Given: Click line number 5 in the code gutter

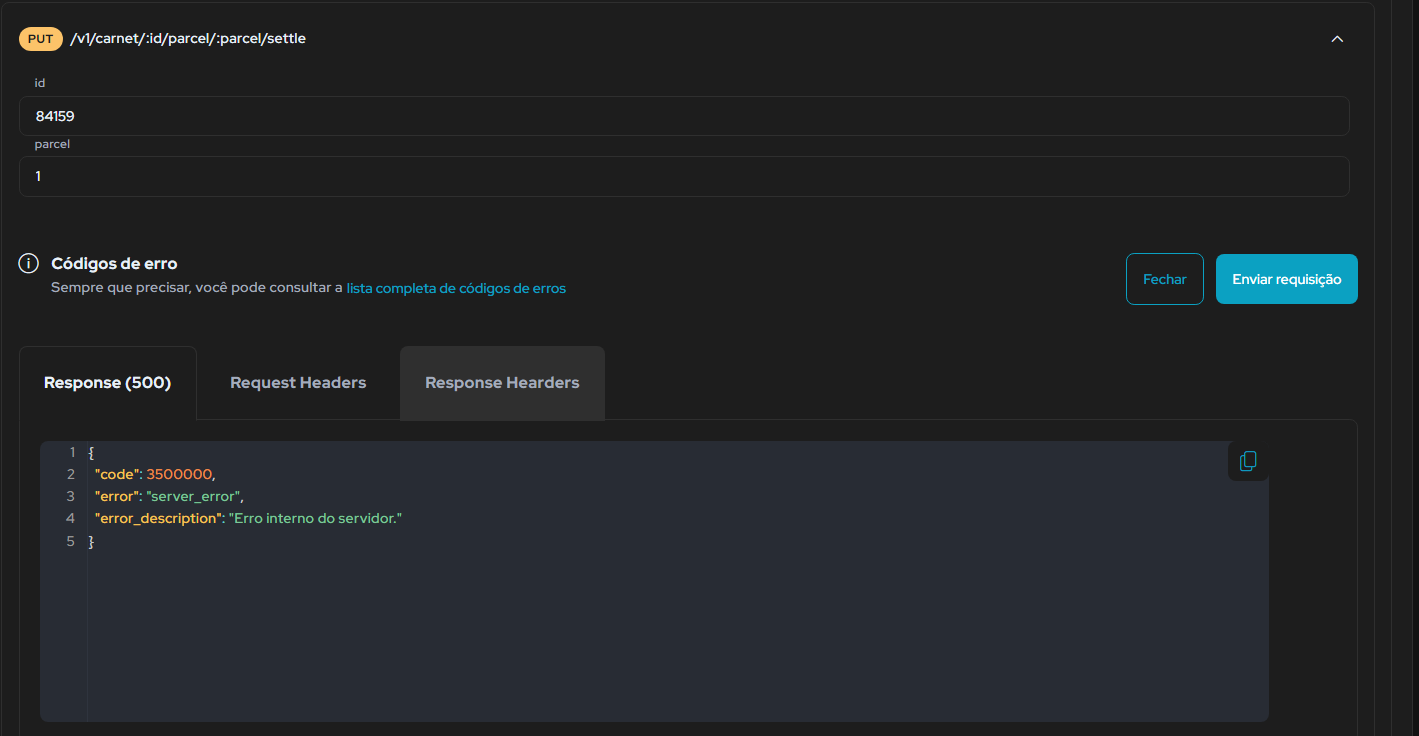Looking at the screenshot, I should click(x=71, y=541).
